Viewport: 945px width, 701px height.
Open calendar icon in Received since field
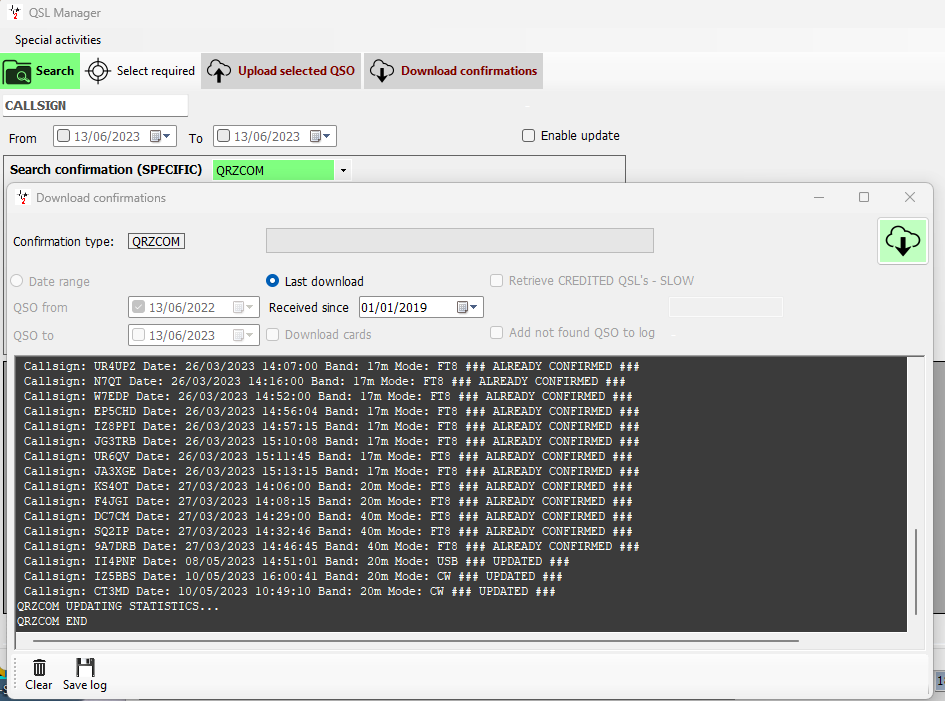[x=462, y=307]
